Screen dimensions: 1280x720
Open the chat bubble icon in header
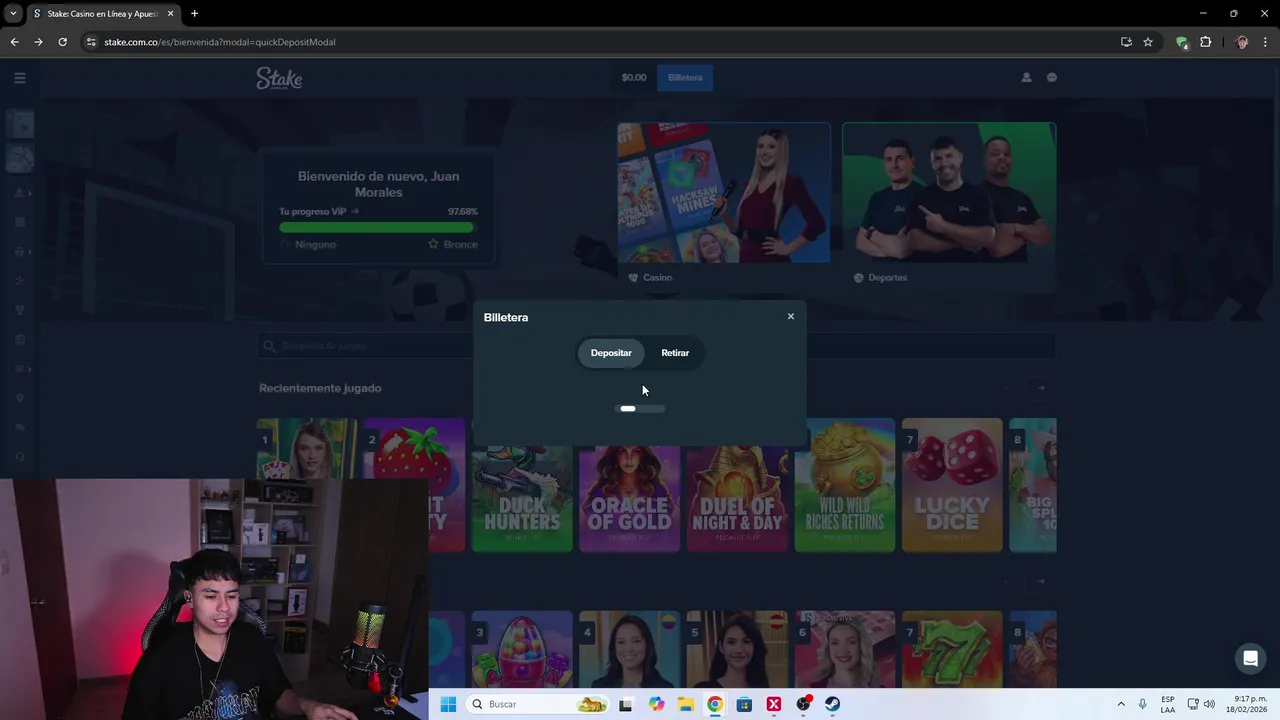[1052, 77]
